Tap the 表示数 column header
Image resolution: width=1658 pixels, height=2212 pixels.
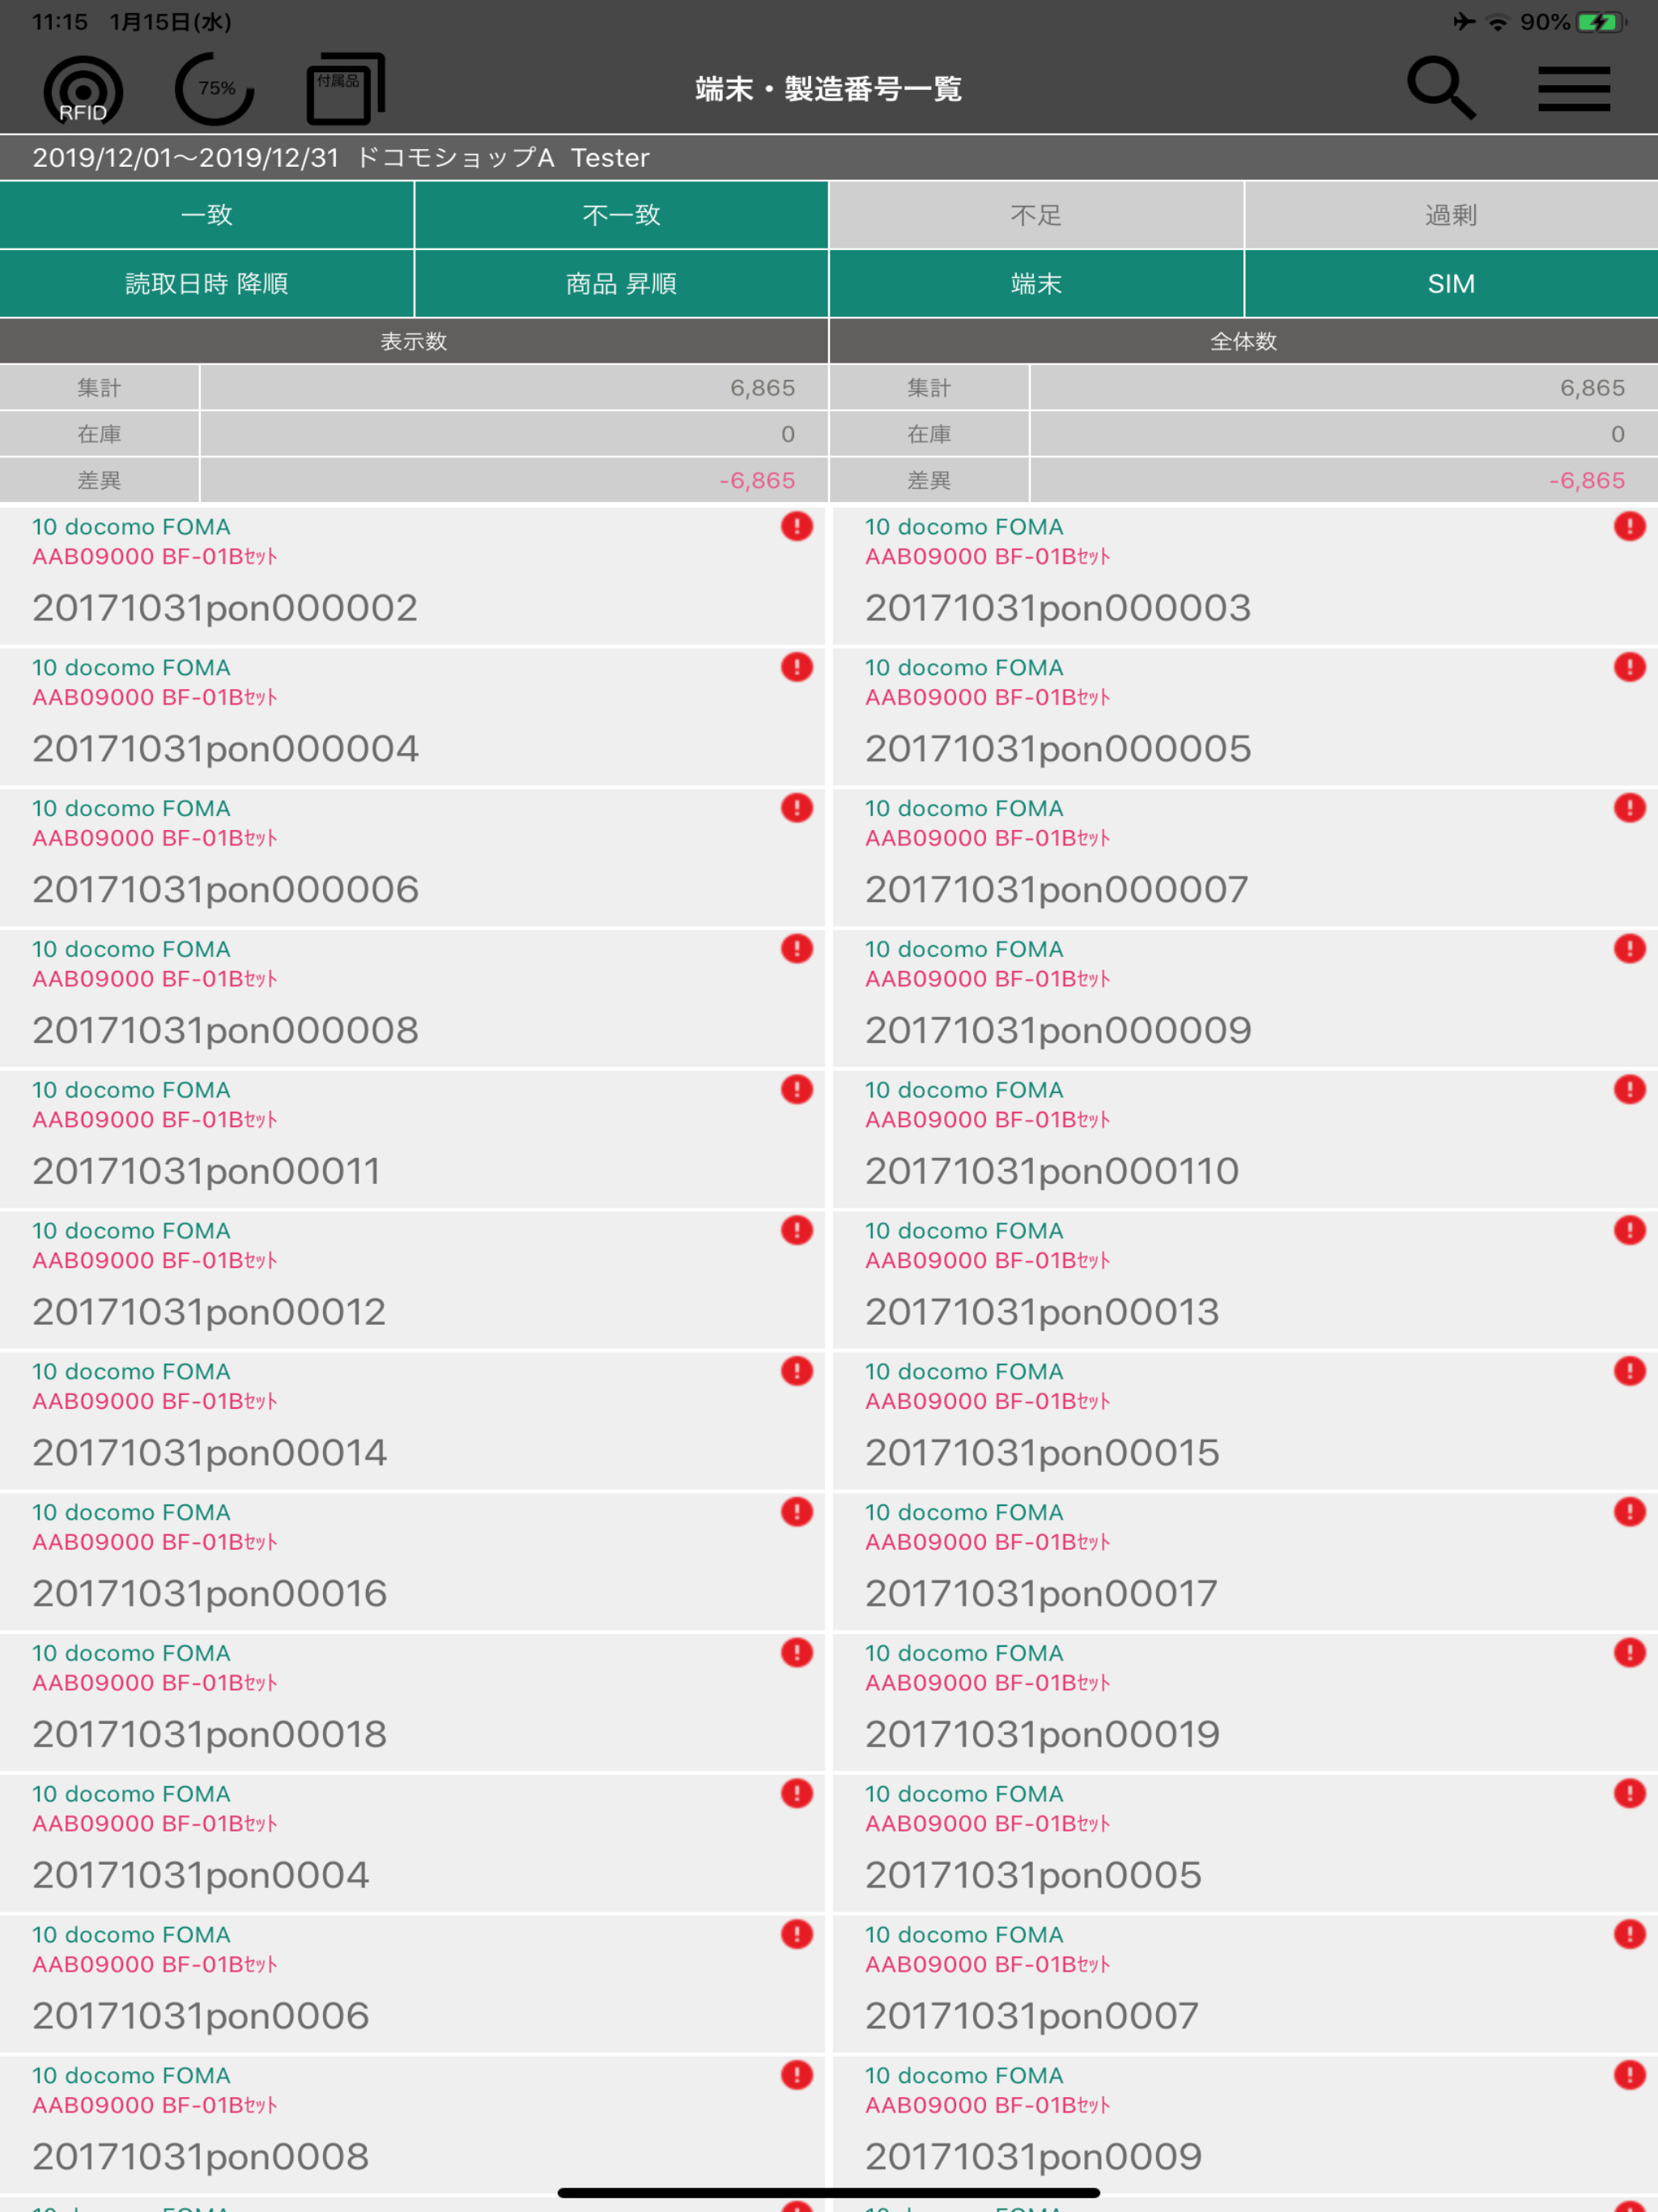[x=414, y=342]
